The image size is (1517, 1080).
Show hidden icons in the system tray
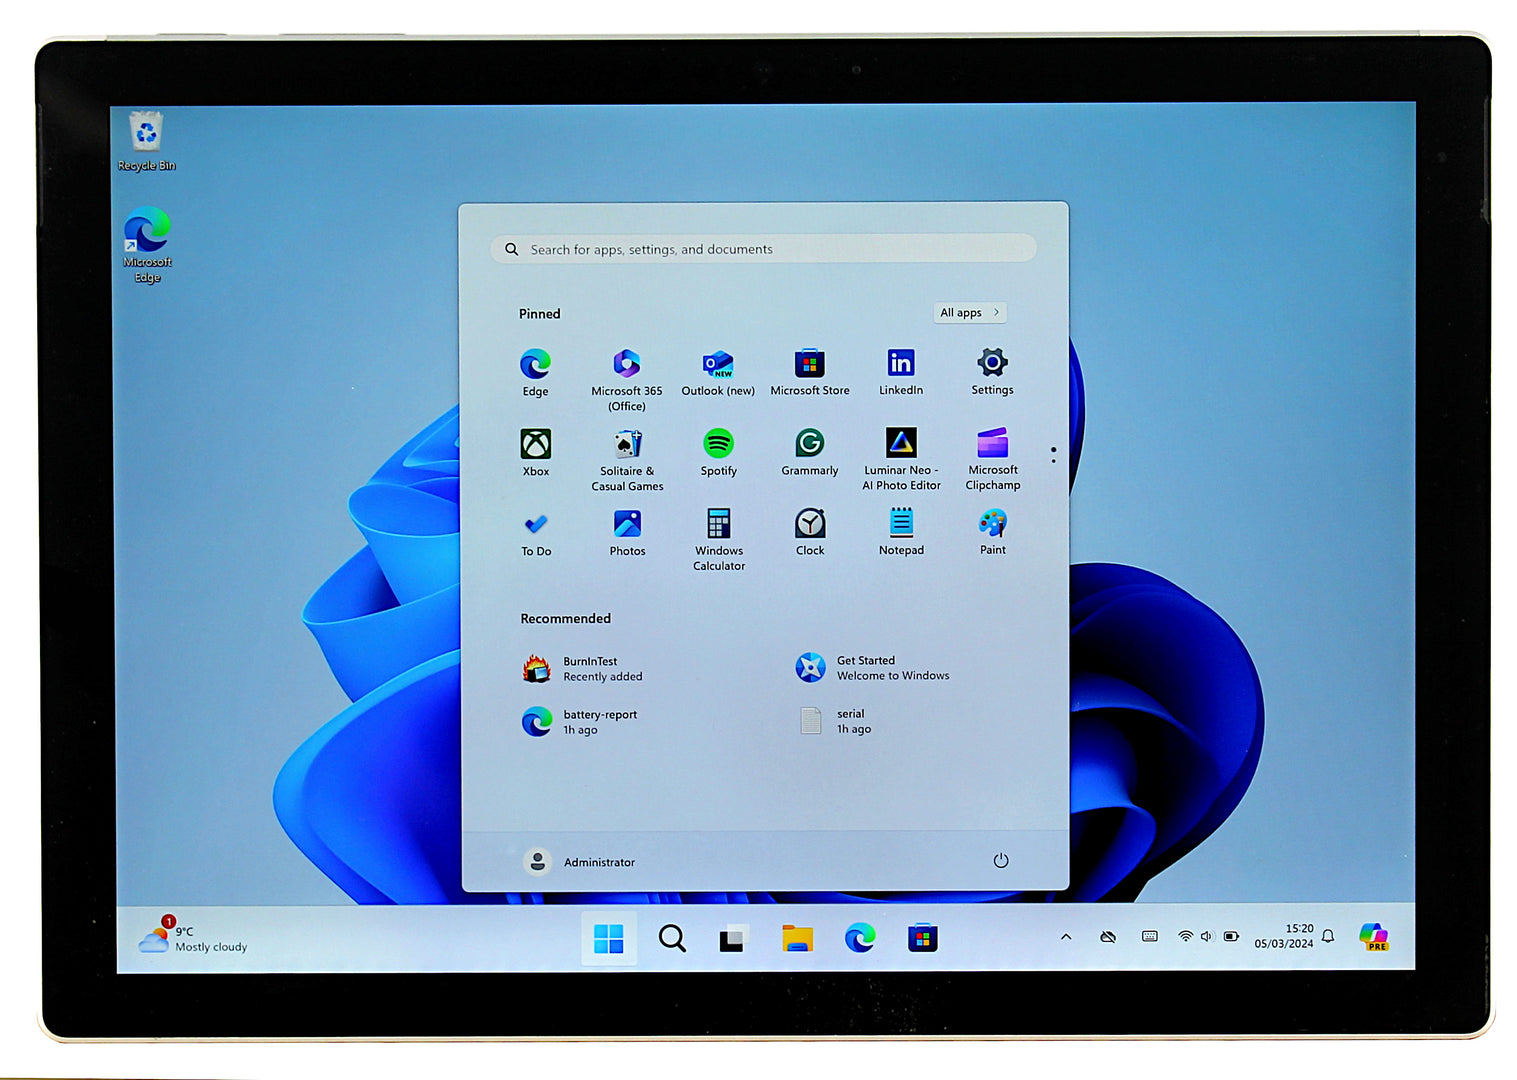tap(1066, 937)
